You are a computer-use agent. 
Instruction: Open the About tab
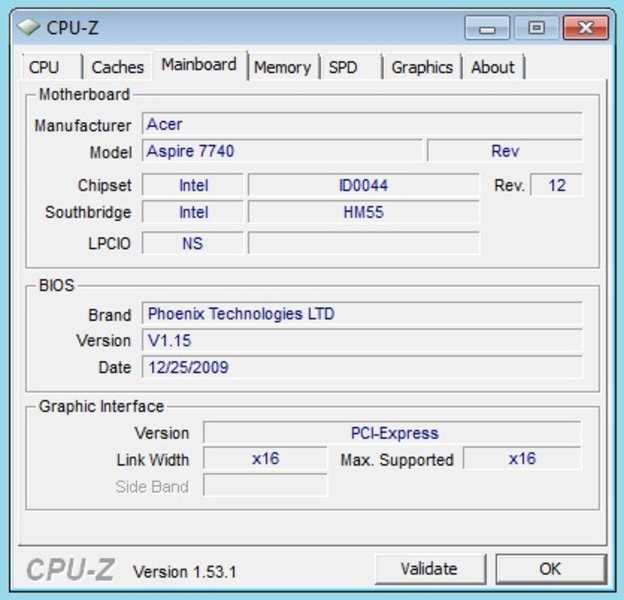coord(493,67)
